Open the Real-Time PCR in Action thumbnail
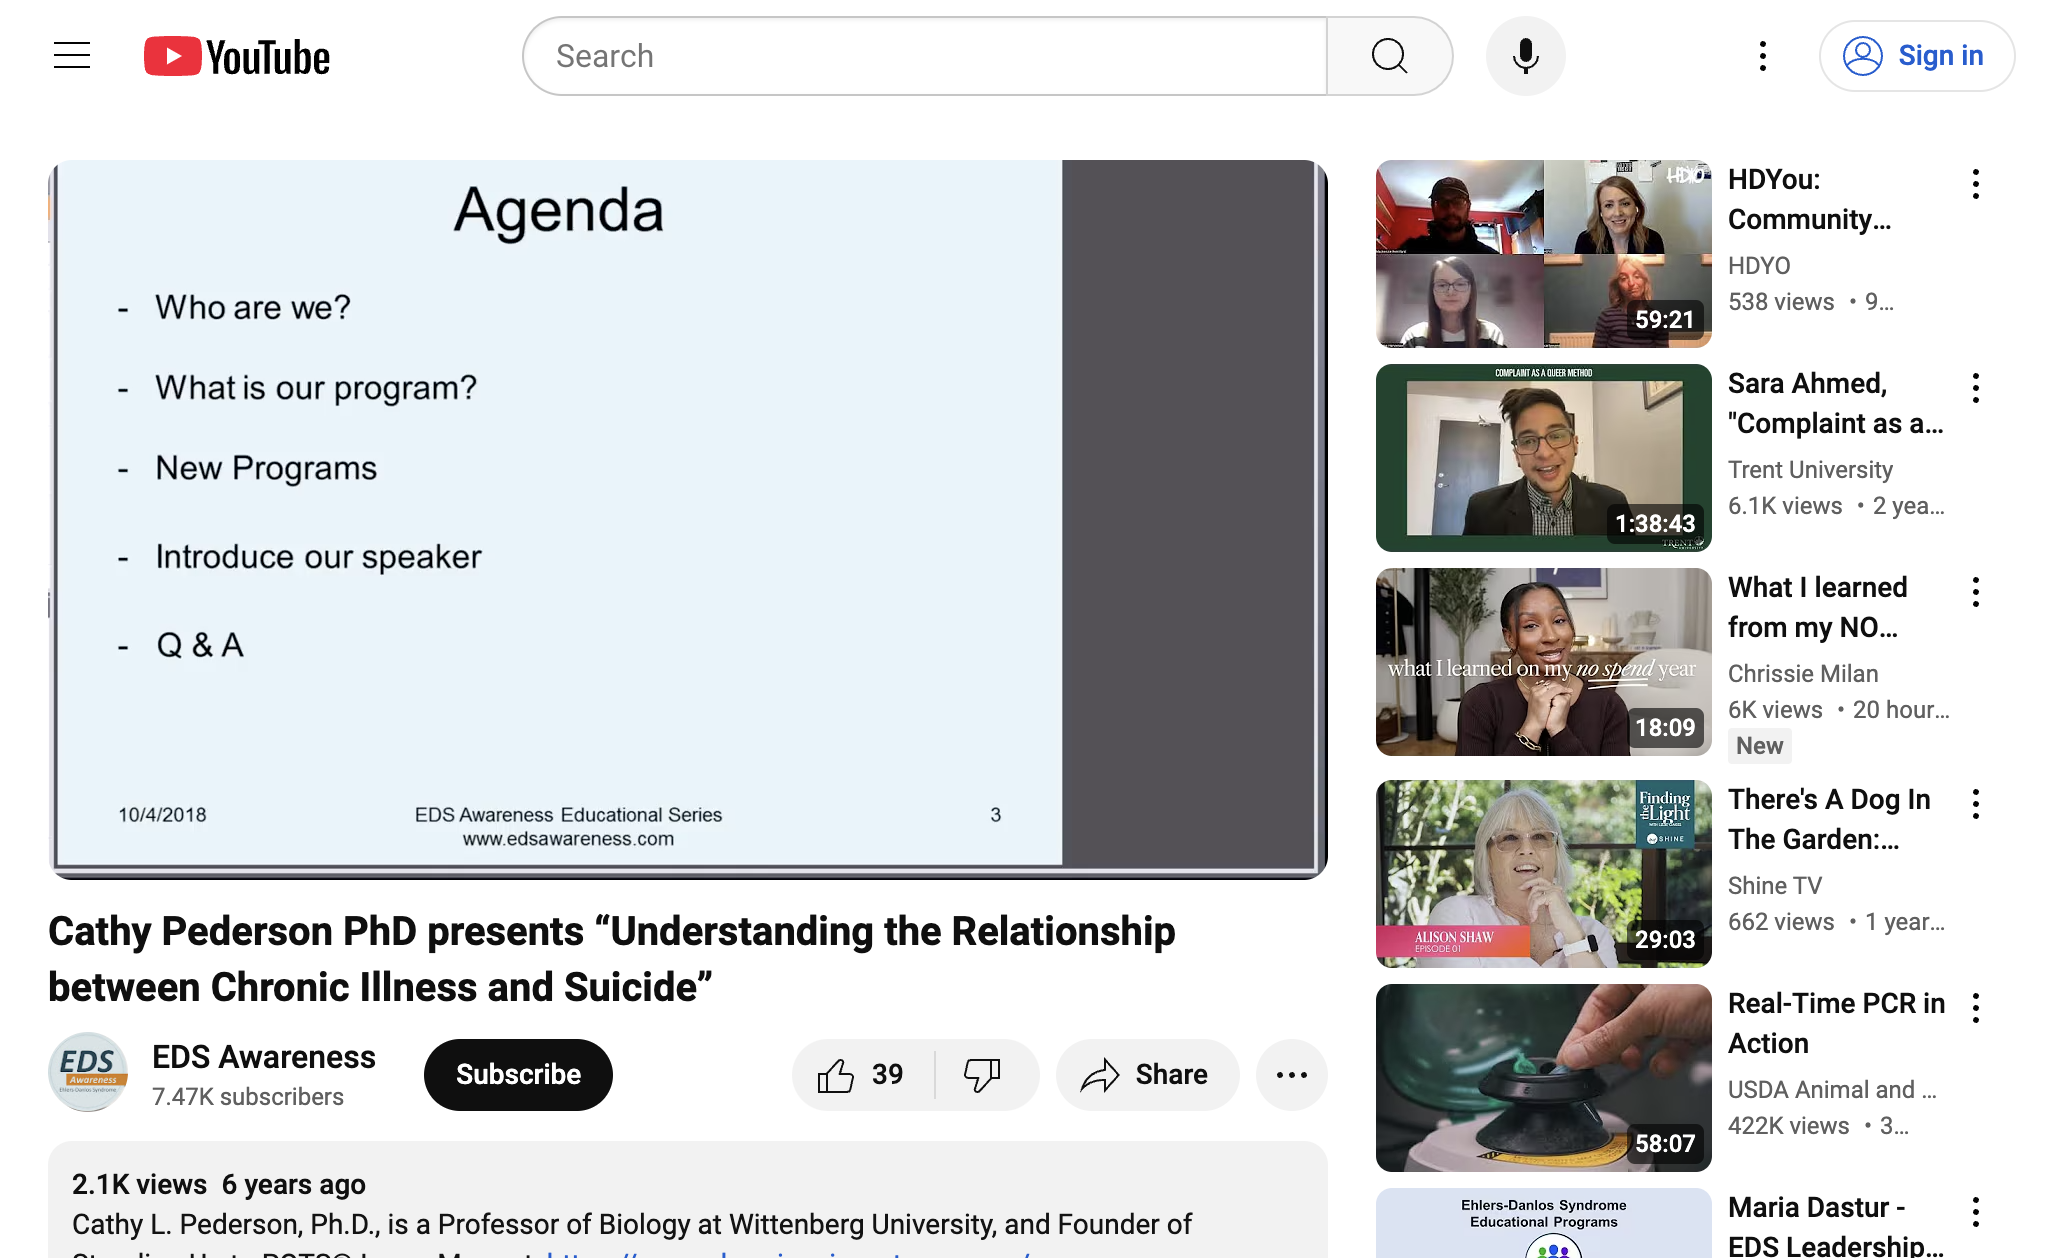The width and height of the screenshot is (2048, 1258). click(x=1544, y=1078)
